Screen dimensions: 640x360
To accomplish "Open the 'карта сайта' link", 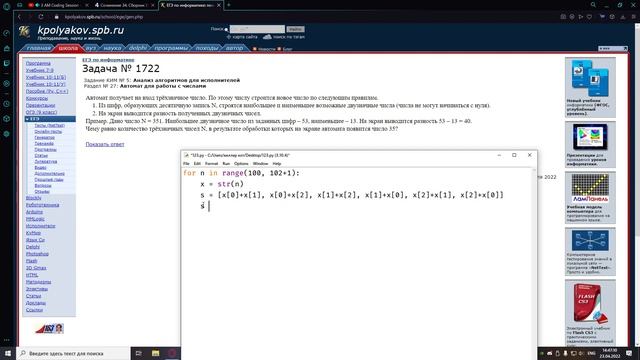I will 245,37.
